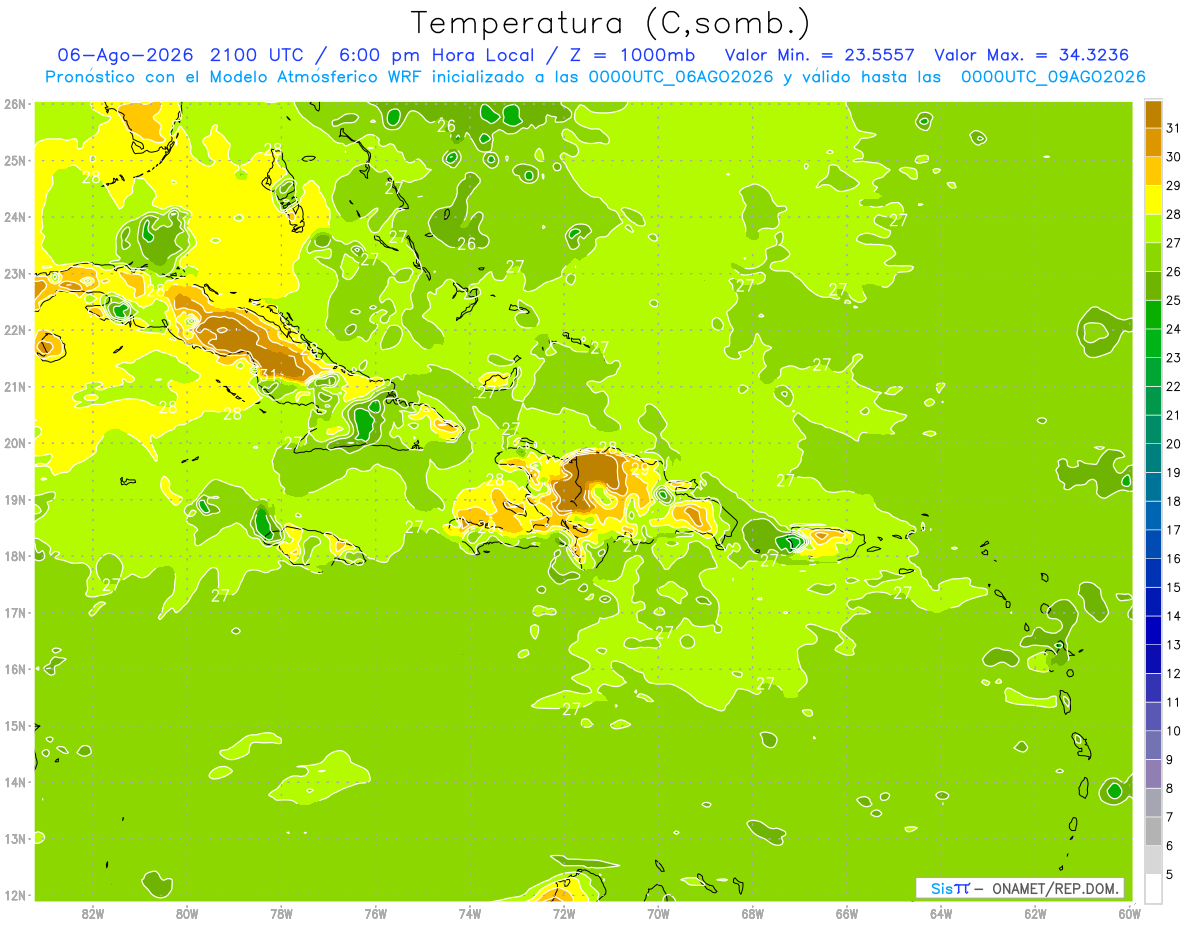Click the contour label 31 over Cuba

268,375
